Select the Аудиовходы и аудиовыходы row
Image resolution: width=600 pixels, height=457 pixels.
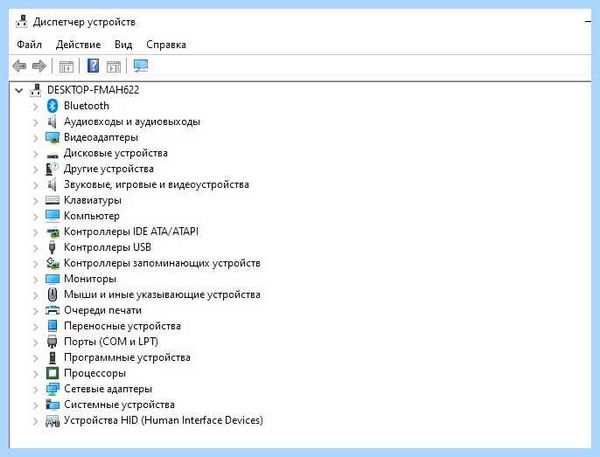point(132,122)
